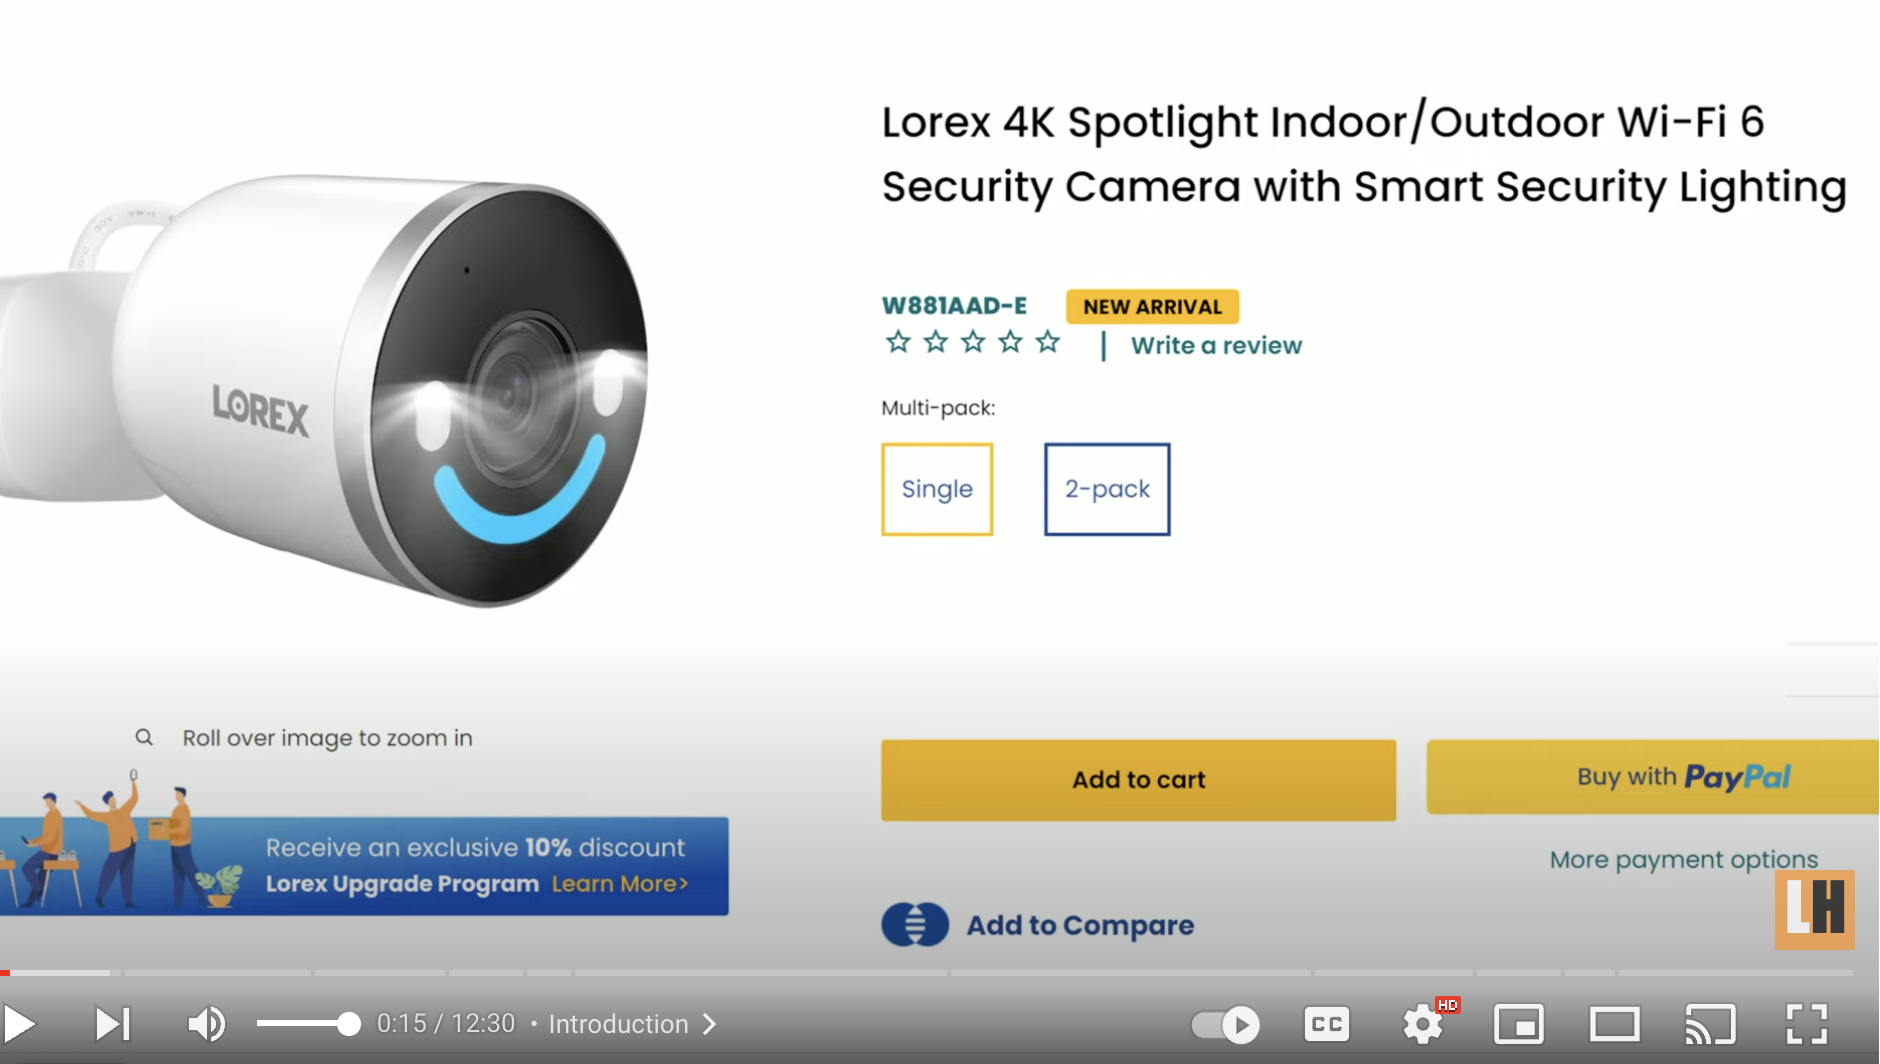Open the video settings gear

[x=1422, y=1024]
